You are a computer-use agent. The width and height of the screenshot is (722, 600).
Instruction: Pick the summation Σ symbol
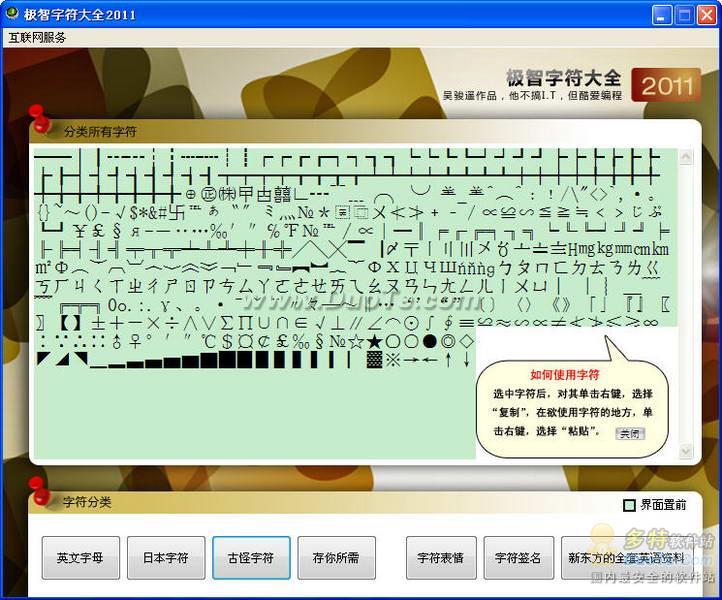click(x=227, y=323)
